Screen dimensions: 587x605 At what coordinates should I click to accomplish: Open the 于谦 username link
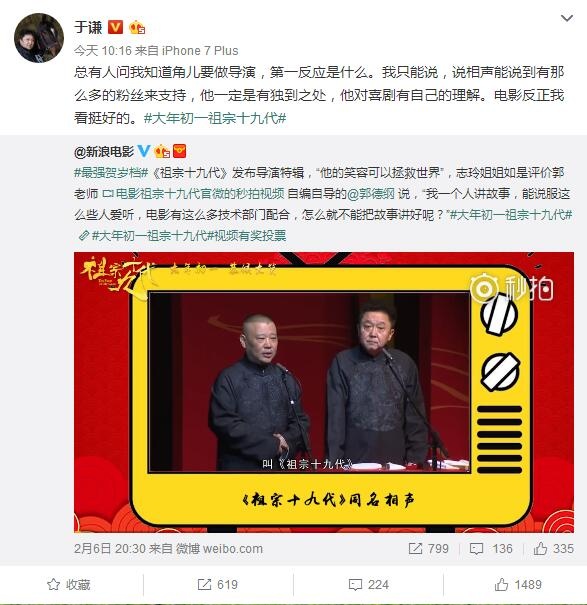tap(88, 27)
